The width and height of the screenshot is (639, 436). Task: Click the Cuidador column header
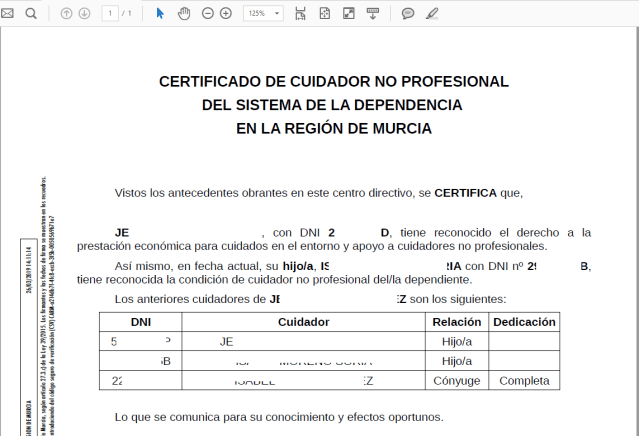[x=304, y=322]
